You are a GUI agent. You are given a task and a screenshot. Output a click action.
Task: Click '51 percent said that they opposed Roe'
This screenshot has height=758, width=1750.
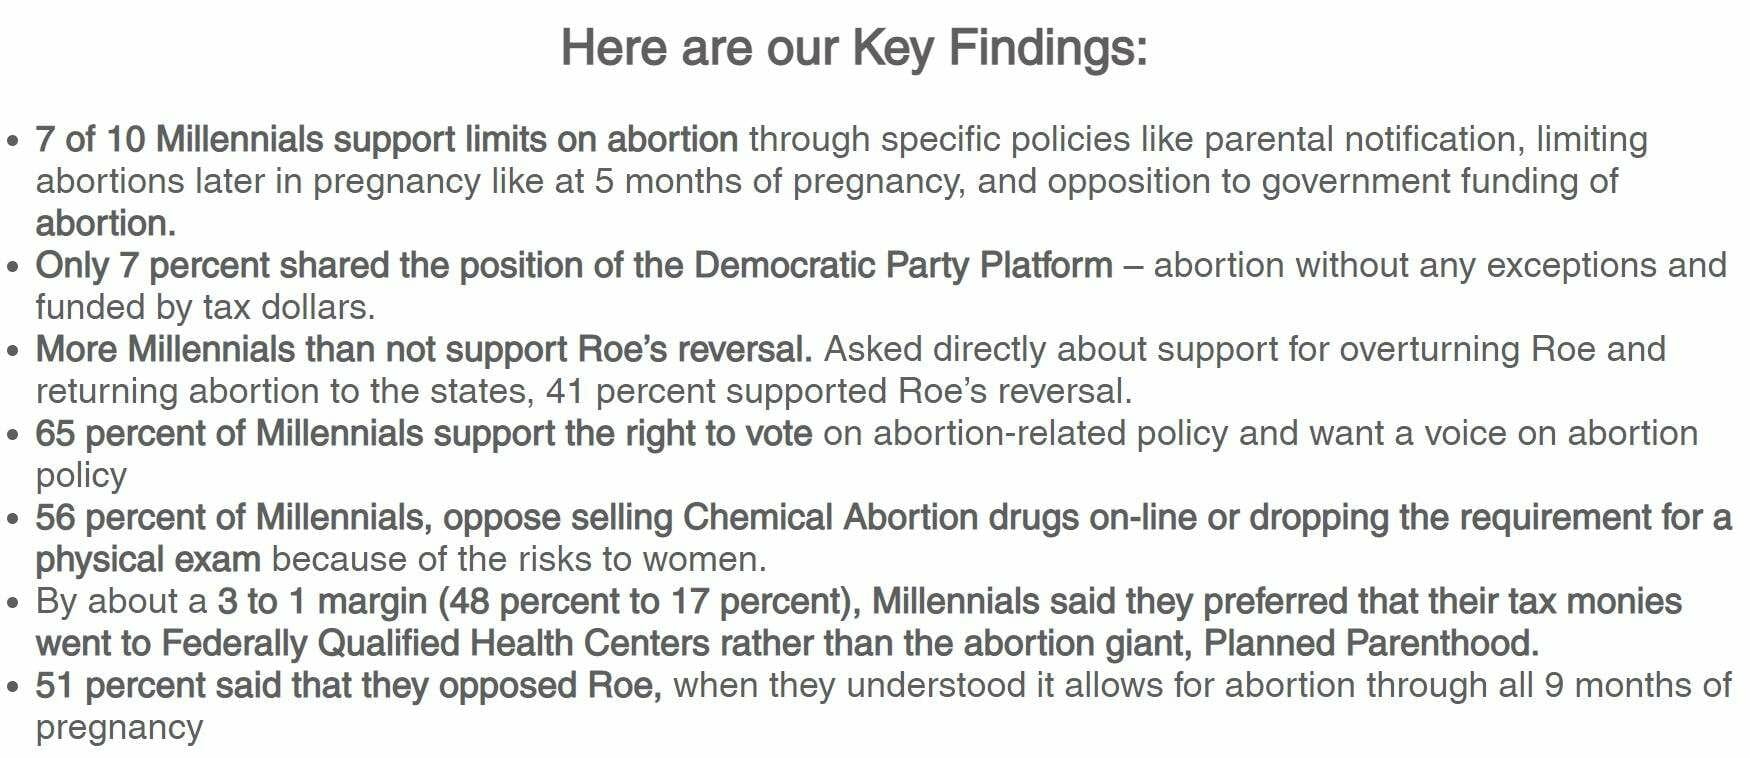click(x=349, y=685)
